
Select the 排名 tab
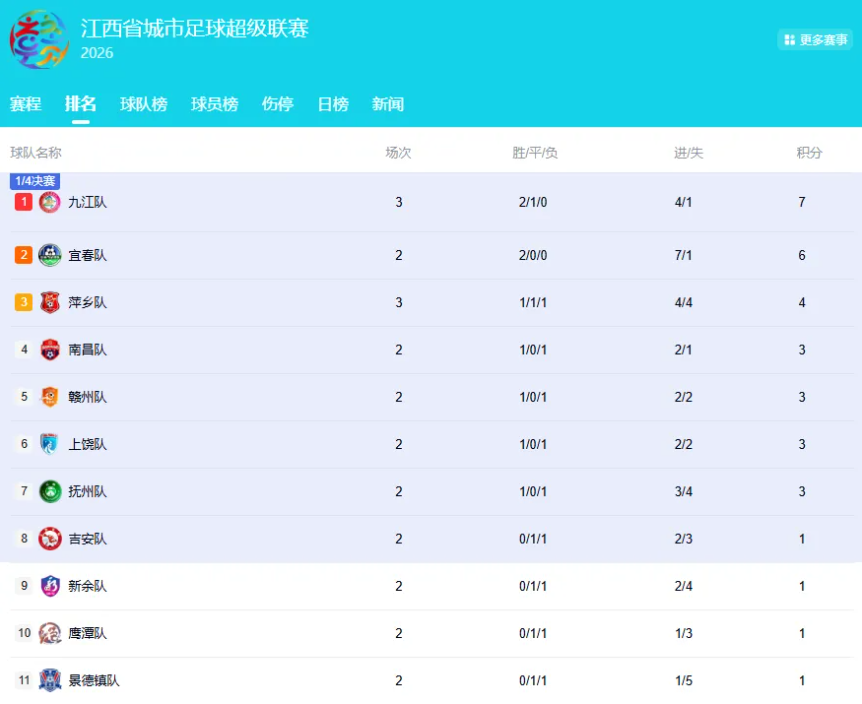click(x=80, y=103)
